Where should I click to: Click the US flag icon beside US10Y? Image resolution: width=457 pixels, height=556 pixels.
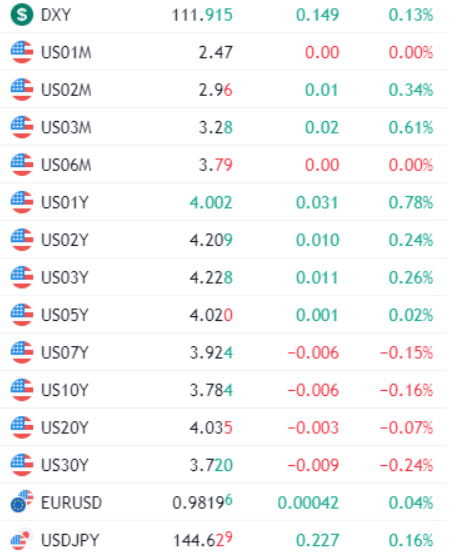point(22,390)
